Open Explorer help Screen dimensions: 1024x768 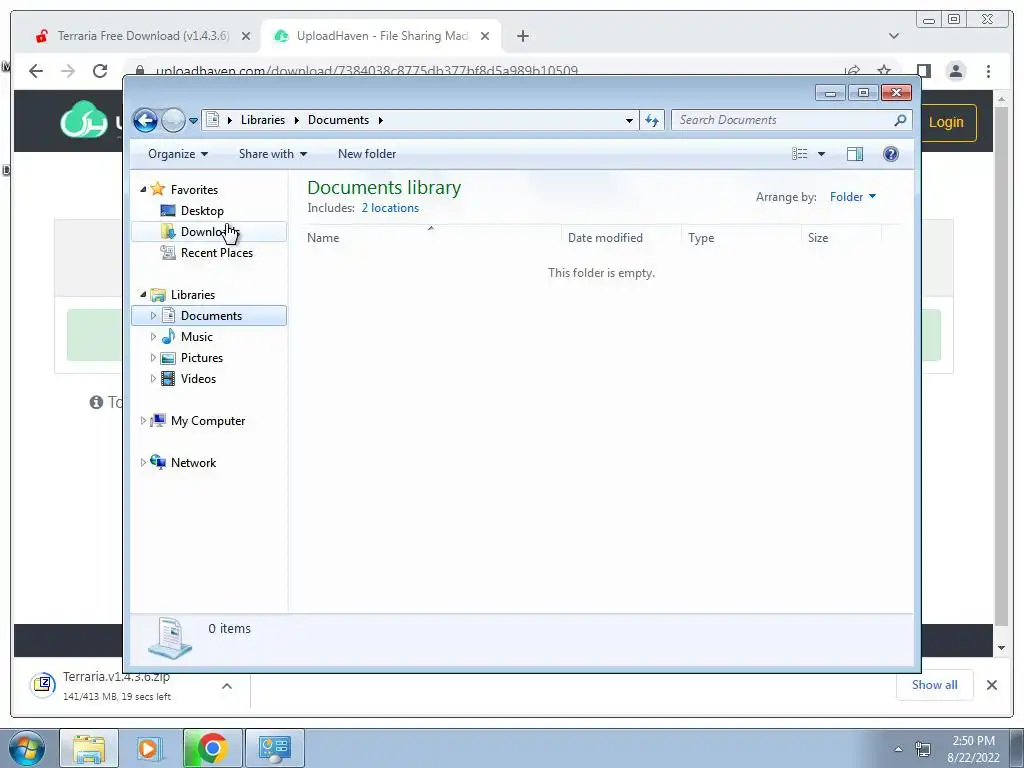tap(891, 154)
